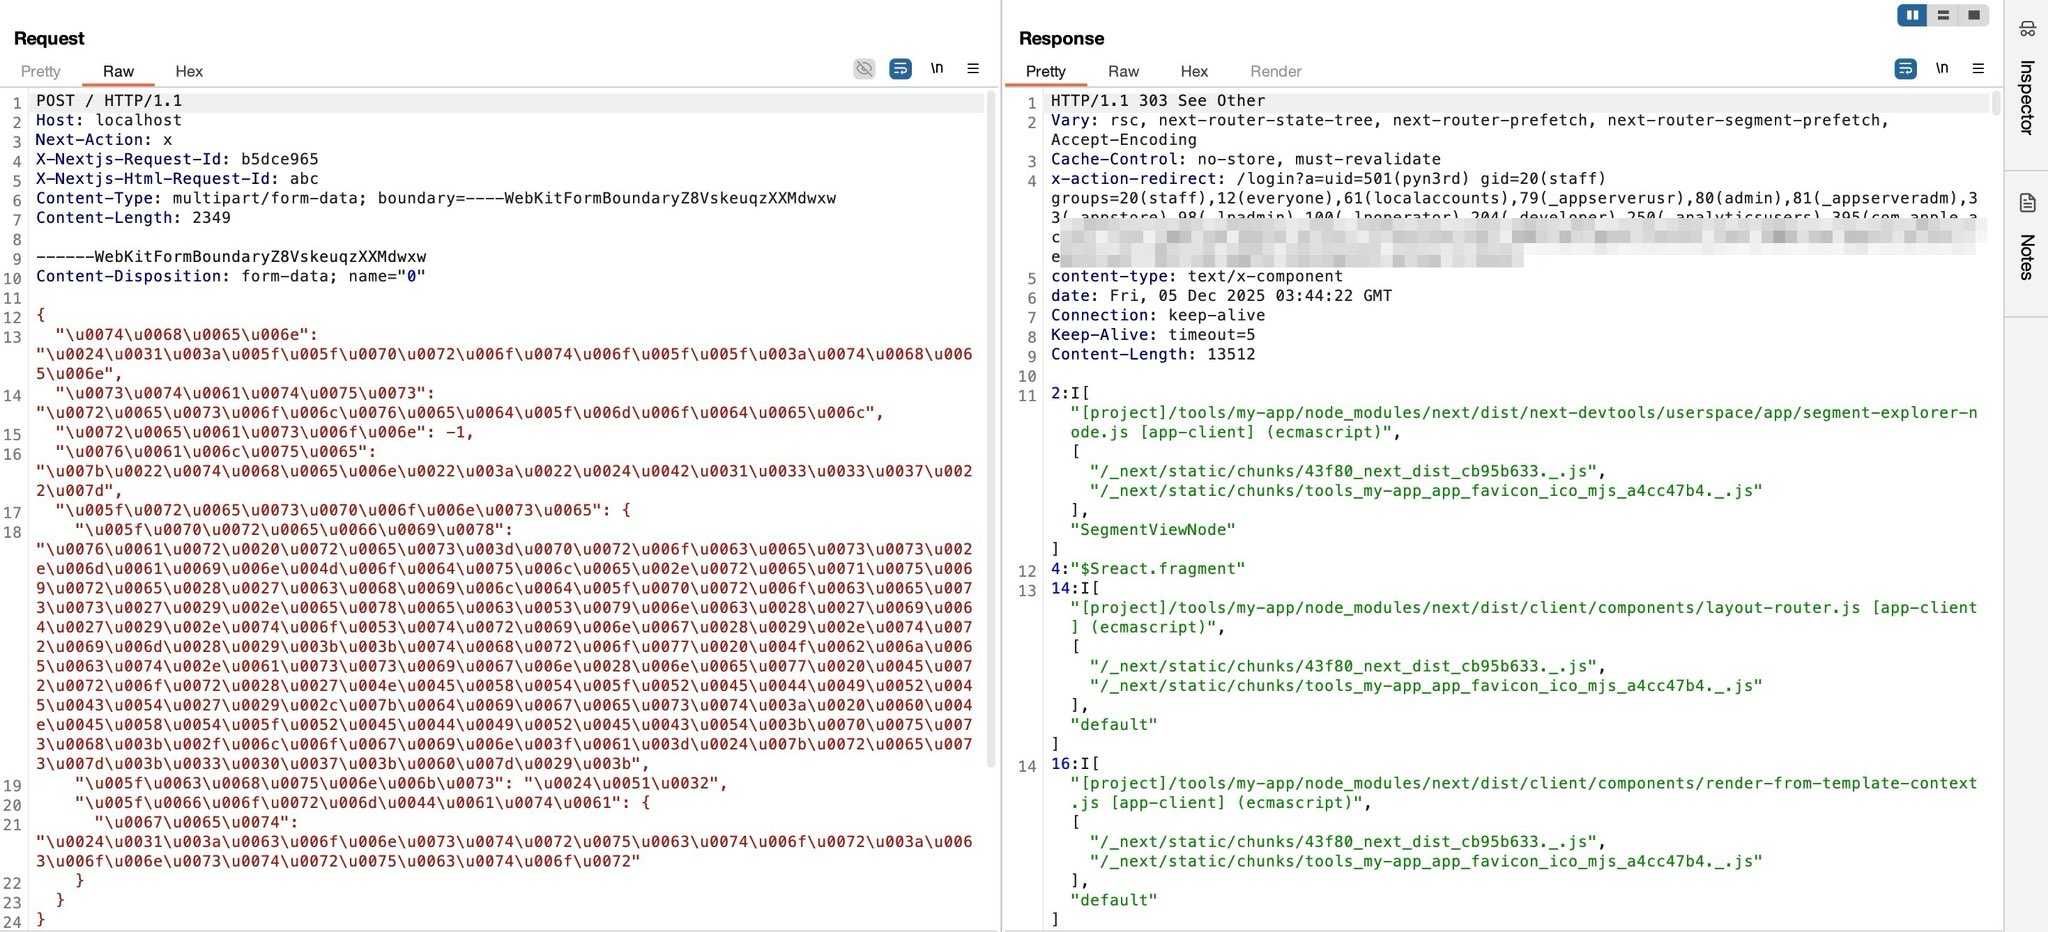Click the hidden-characters eye icon above the Request
This screenshot has height=932, width=2048.
pos(863,68)
